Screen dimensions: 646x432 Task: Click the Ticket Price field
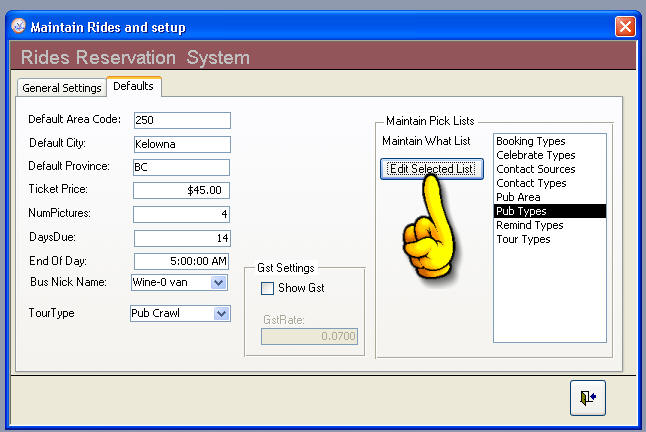181,190
